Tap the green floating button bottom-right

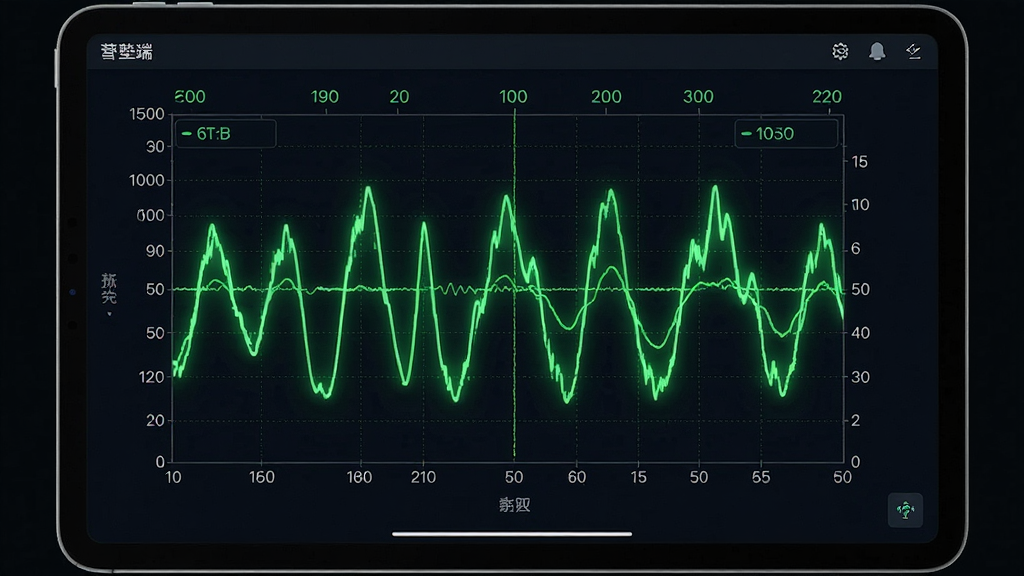[905, 510]
